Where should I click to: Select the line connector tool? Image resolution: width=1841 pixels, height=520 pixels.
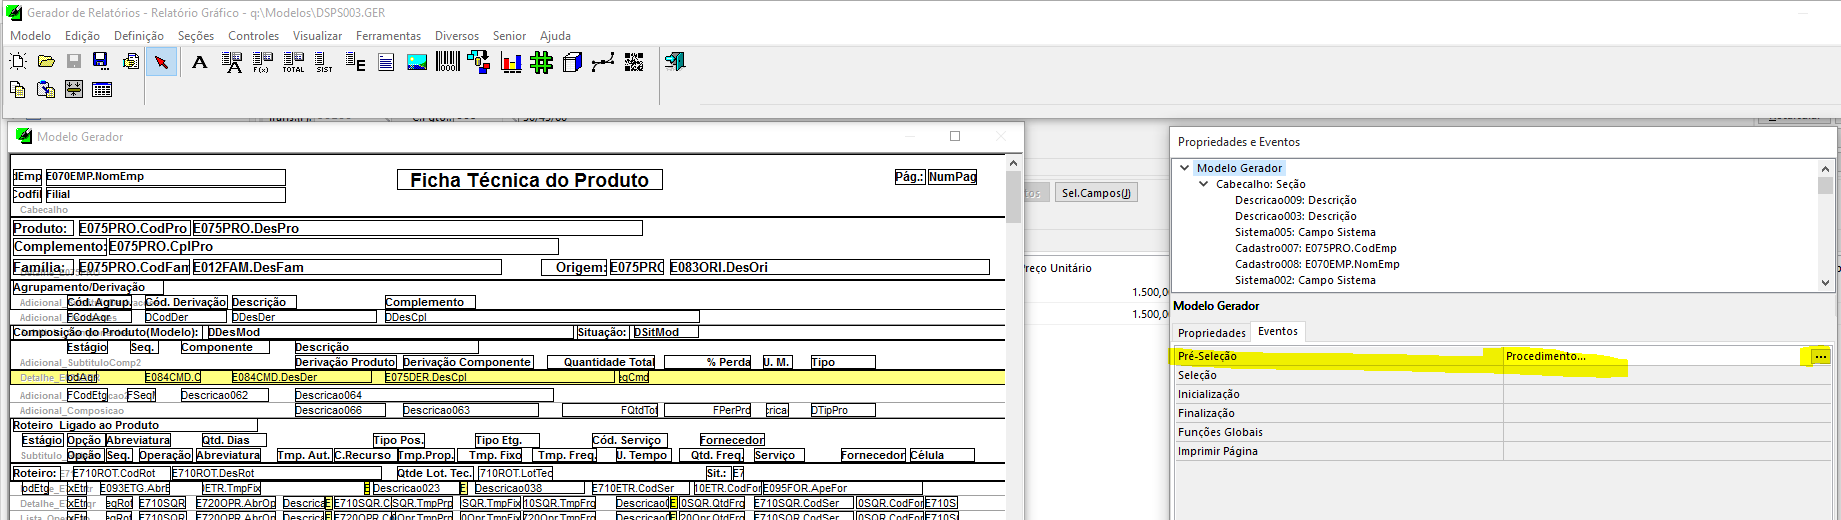pyautogui.click(x=603, y=63)
